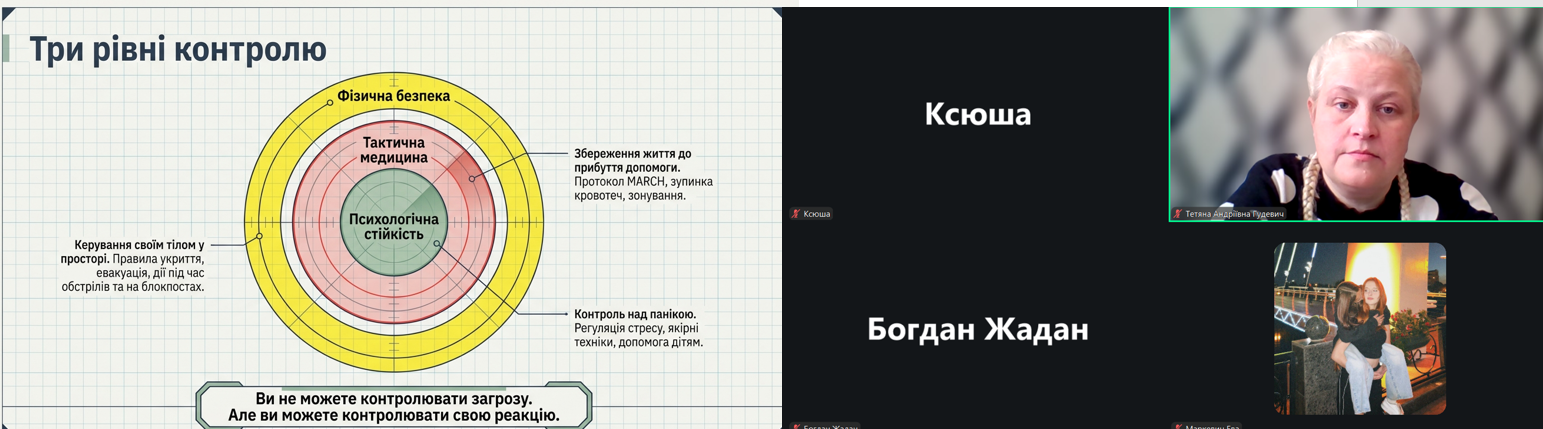Click the Тетяна Андріївна Гудевич name tag
The height and width of the screenshot is (429, 1543).
pyautogui.click(x=1234, y=214)
